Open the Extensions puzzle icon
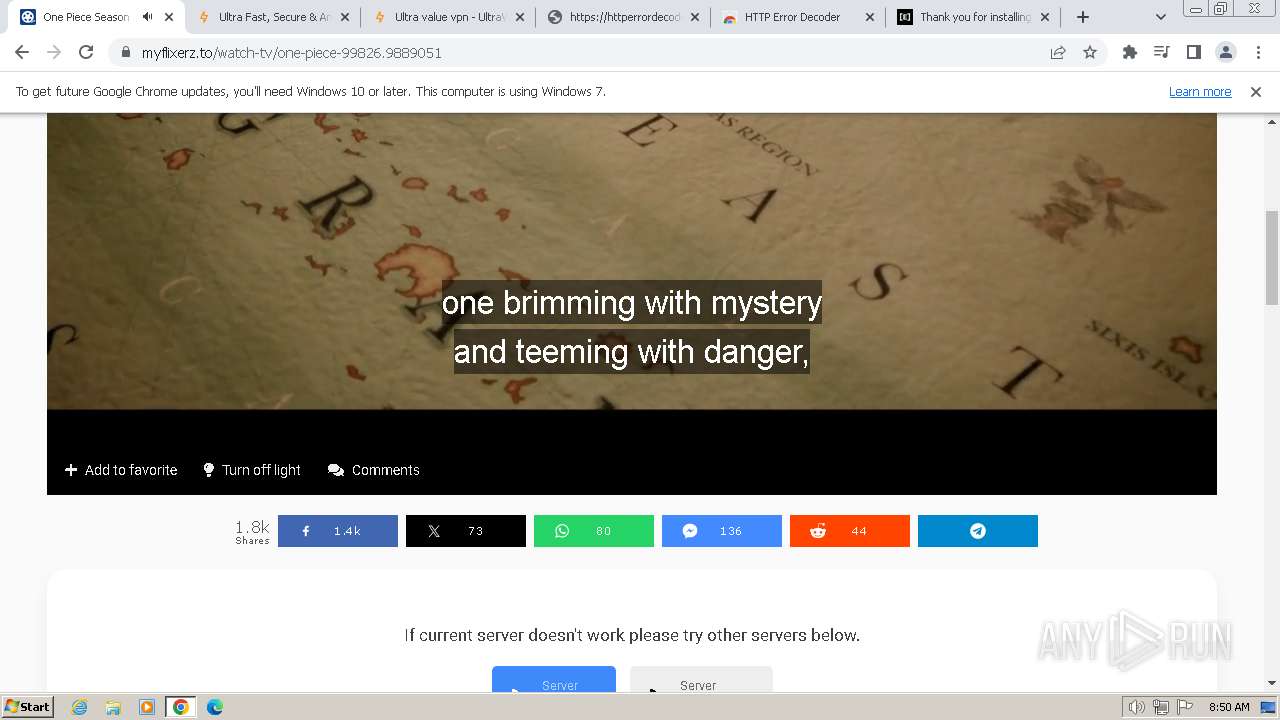This screenshot has height=720, width=1280. click(1130, 53)
